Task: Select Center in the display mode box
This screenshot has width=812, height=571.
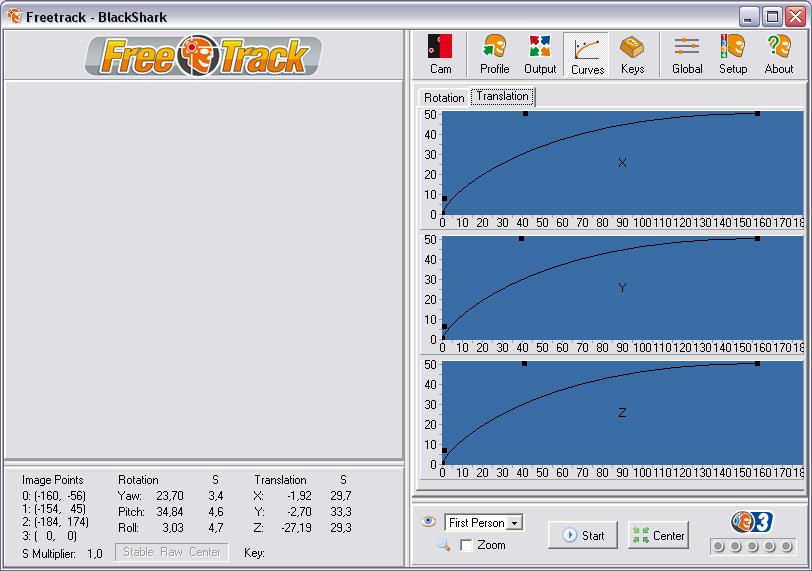Action: click(x=205, y=552)
